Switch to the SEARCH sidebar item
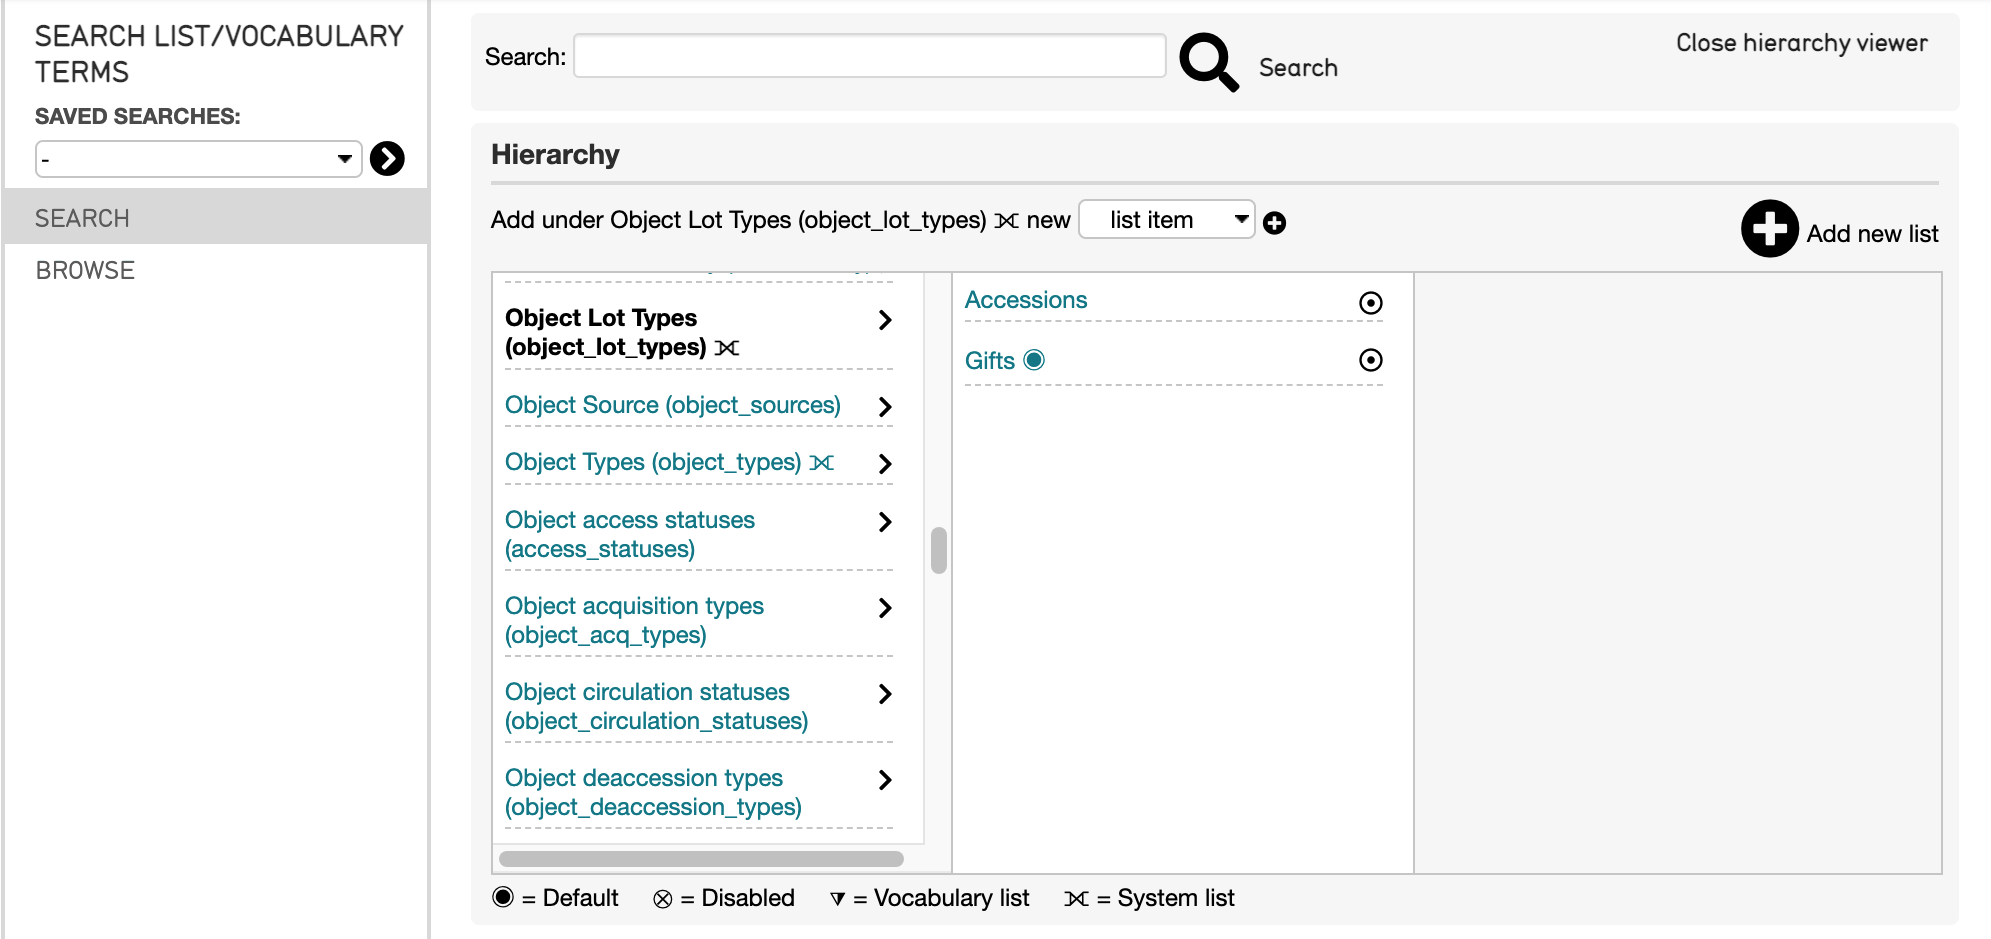 coord(82,218)
